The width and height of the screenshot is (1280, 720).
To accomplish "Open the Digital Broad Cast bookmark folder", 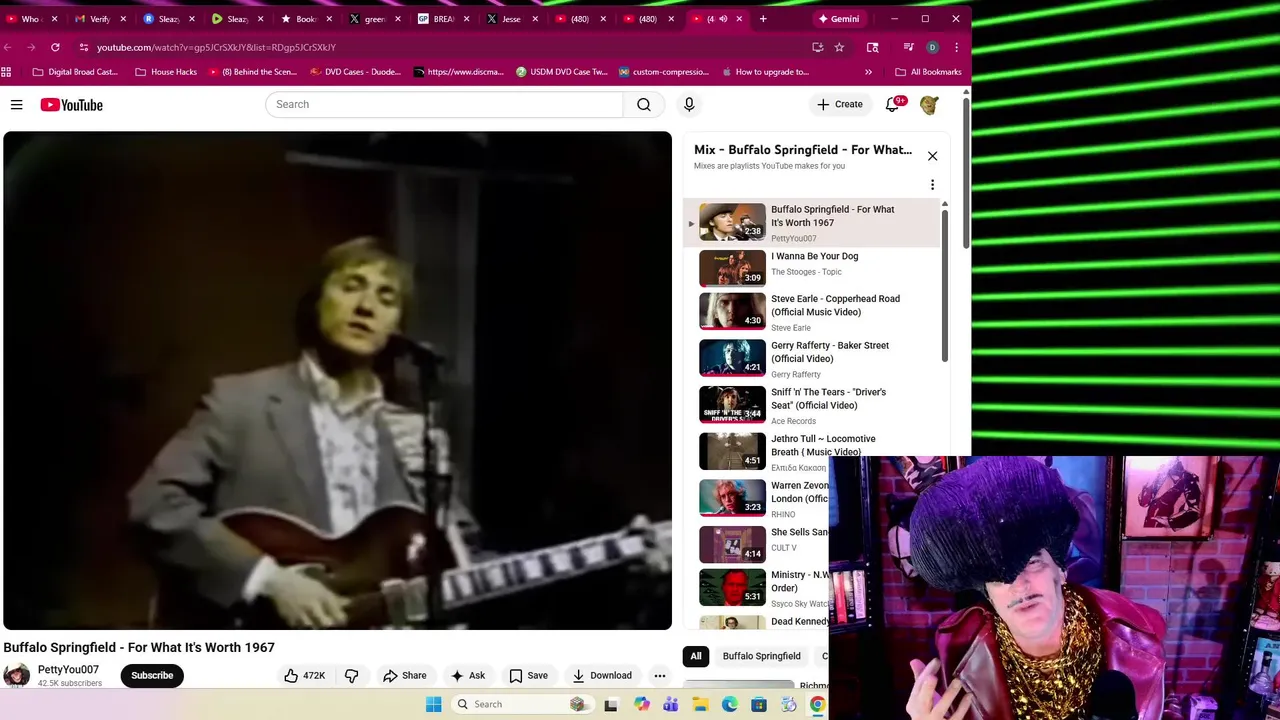I will [x=75, y=72].
